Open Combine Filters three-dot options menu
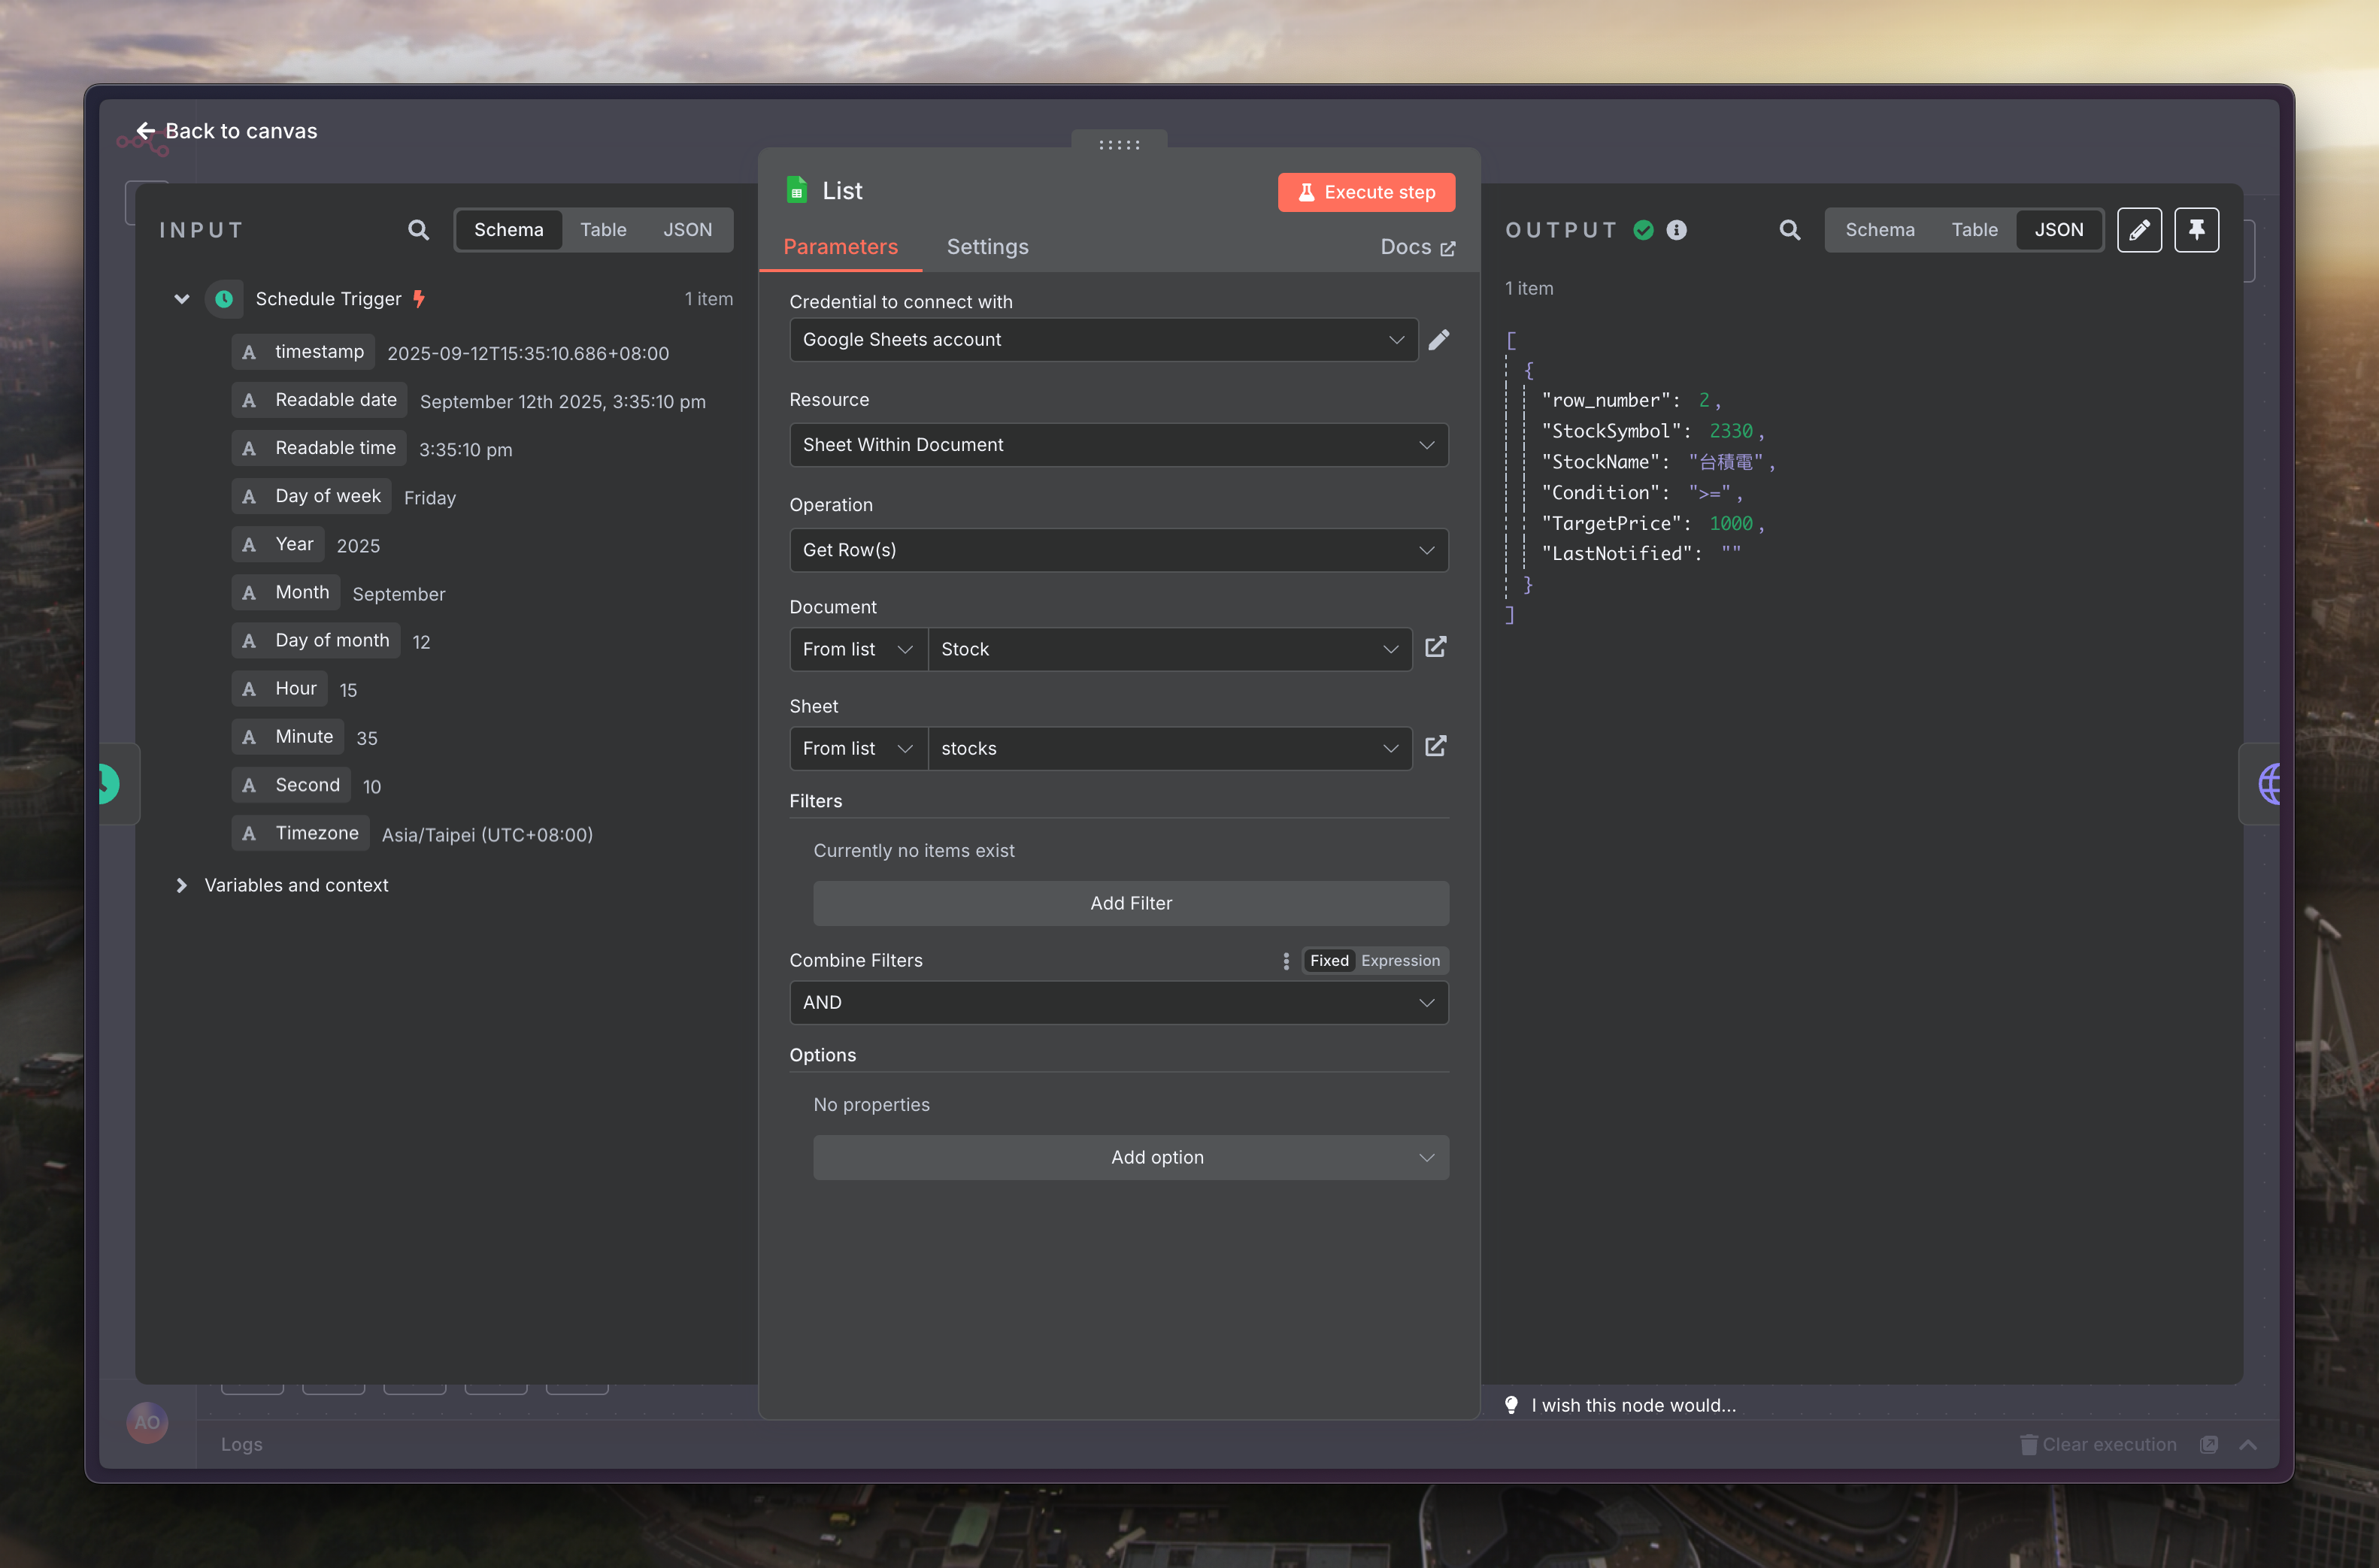 [1285, 961]
